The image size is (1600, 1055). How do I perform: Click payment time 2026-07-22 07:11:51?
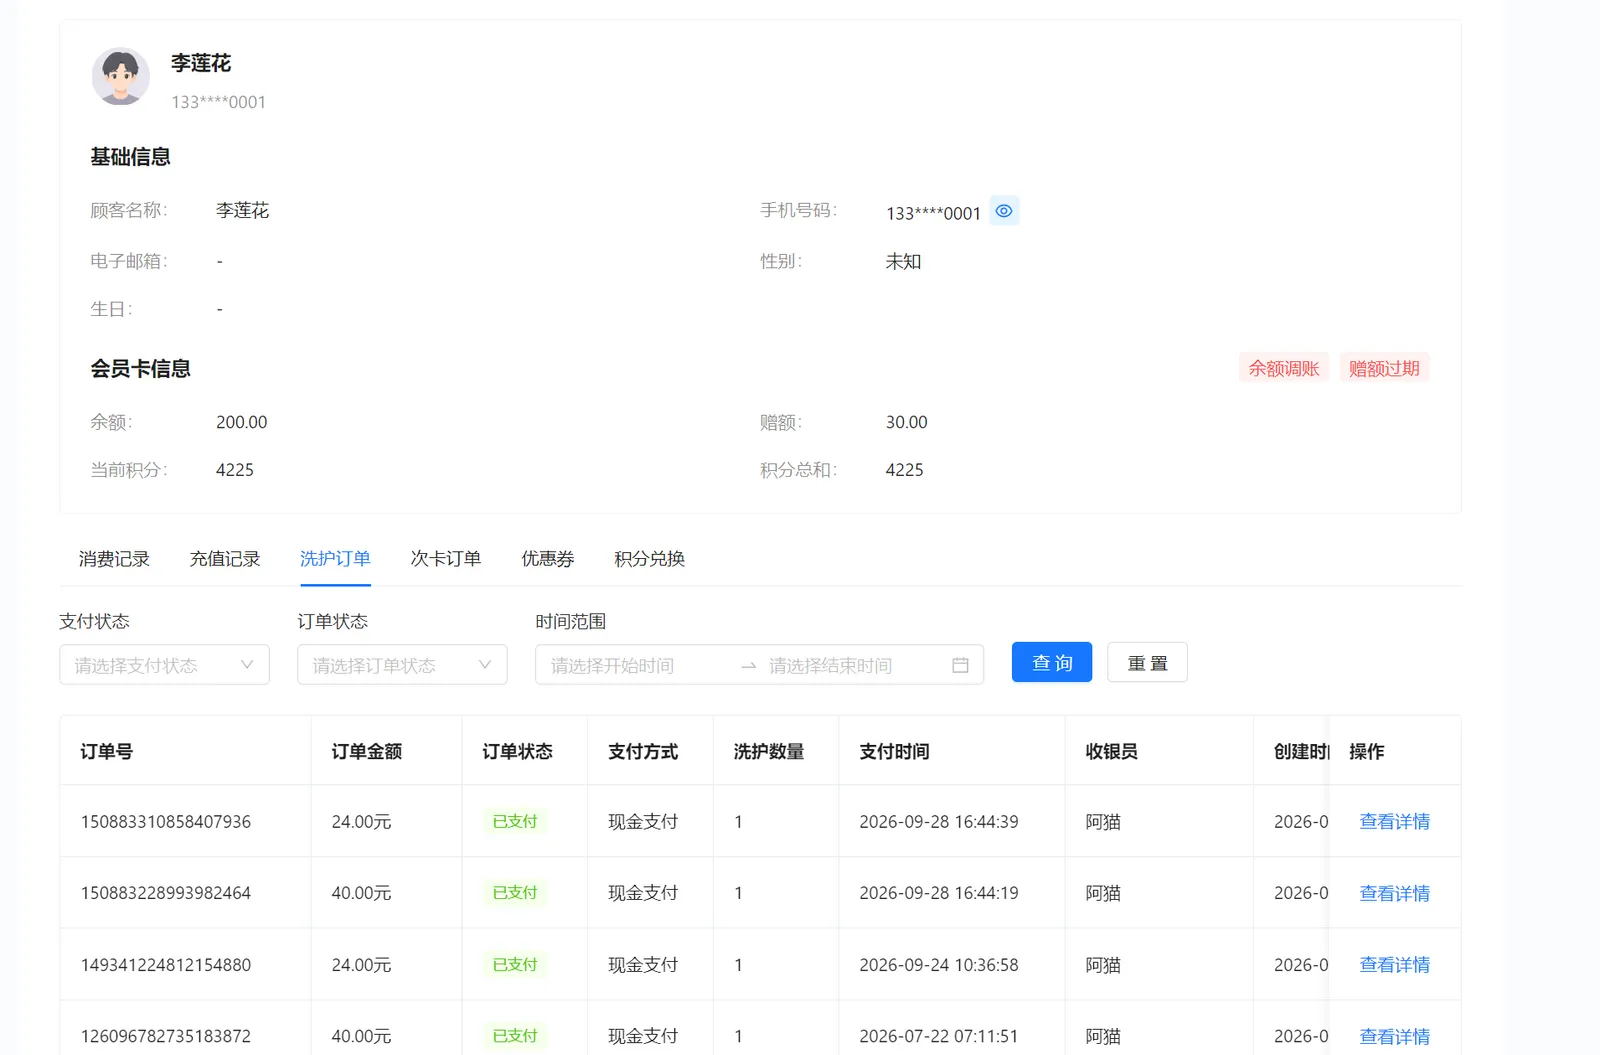click(939, 1036)
